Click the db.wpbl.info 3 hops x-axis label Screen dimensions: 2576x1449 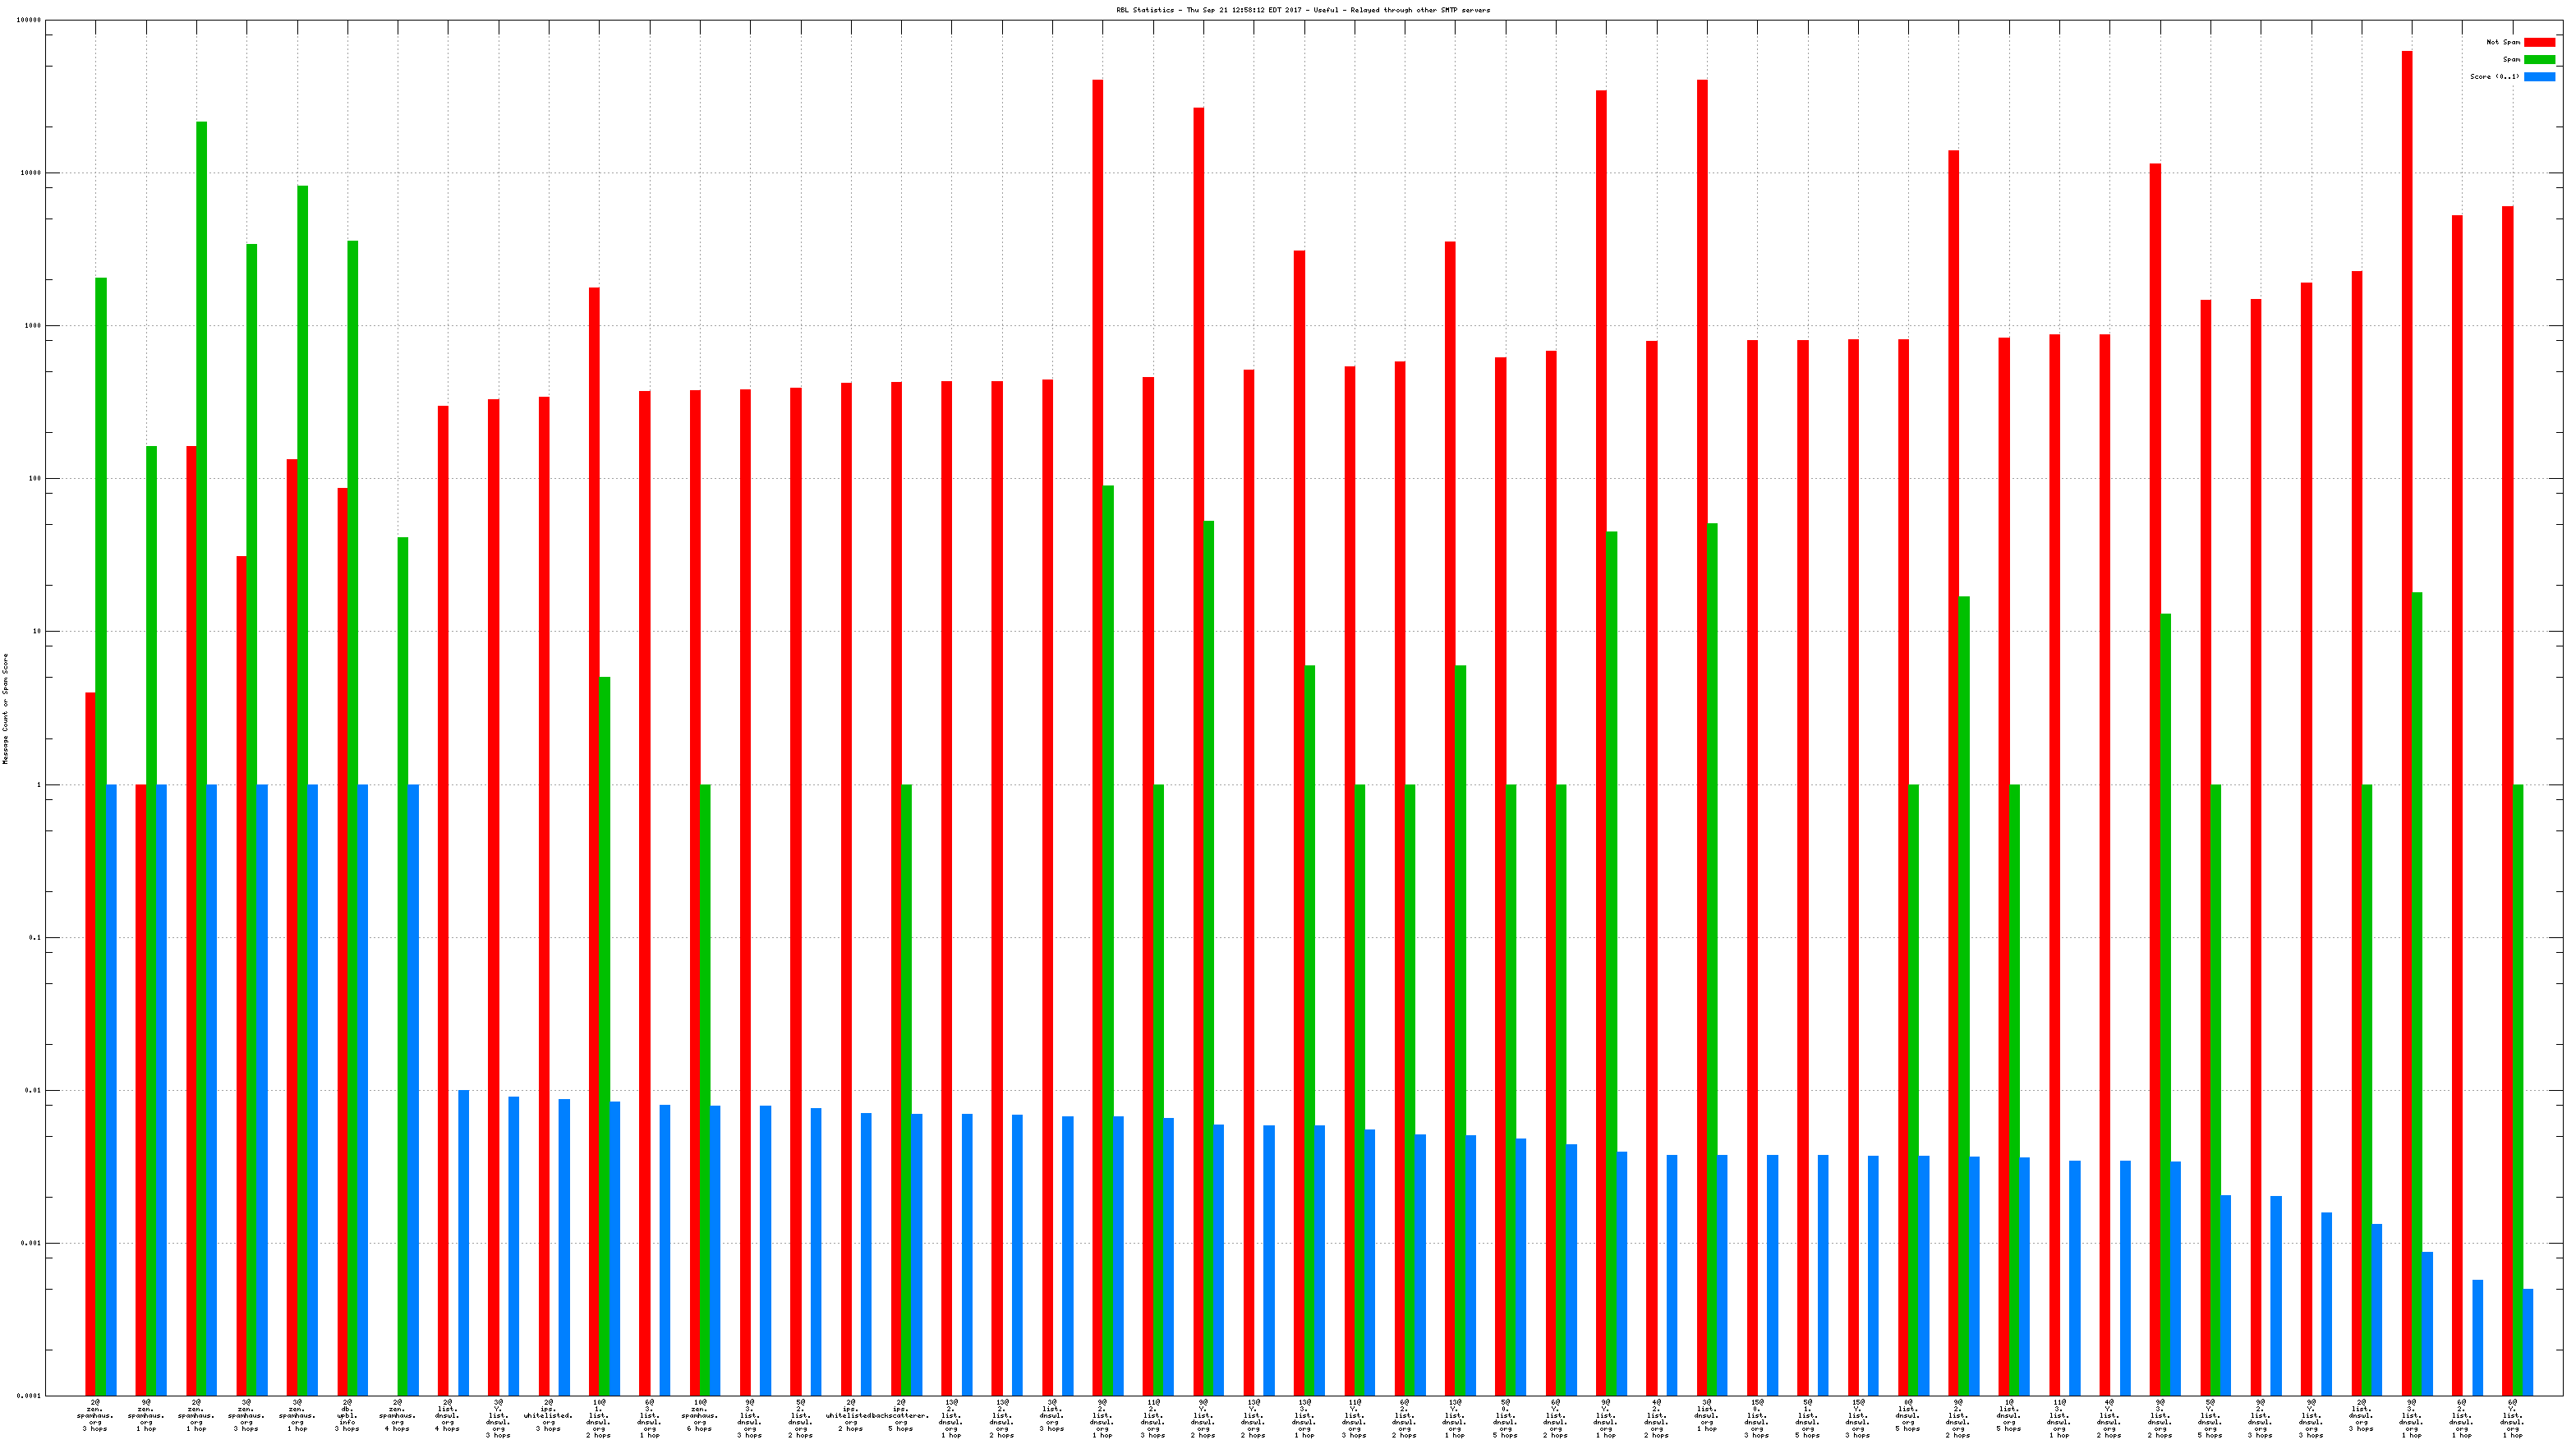point(347,1415)
